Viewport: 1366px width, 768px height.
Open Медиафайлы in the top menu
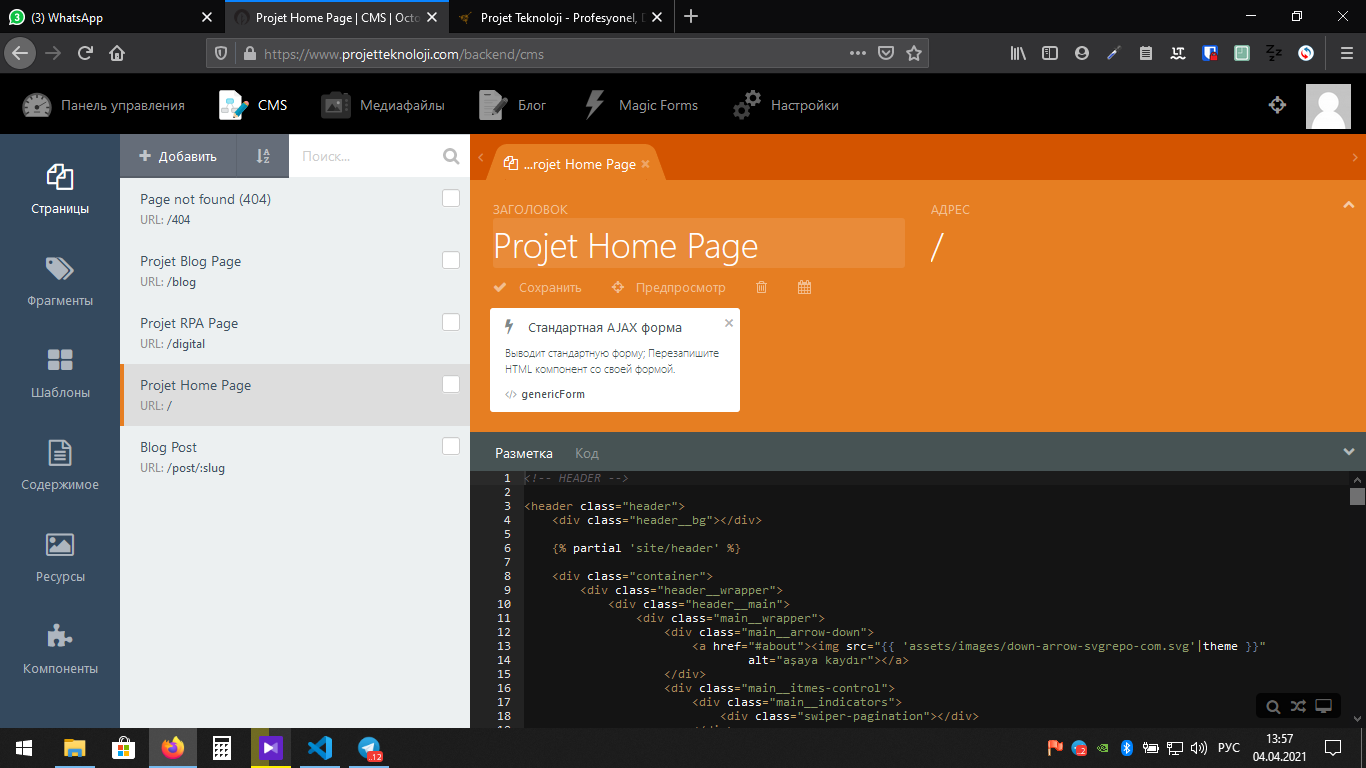coord(383,105)
